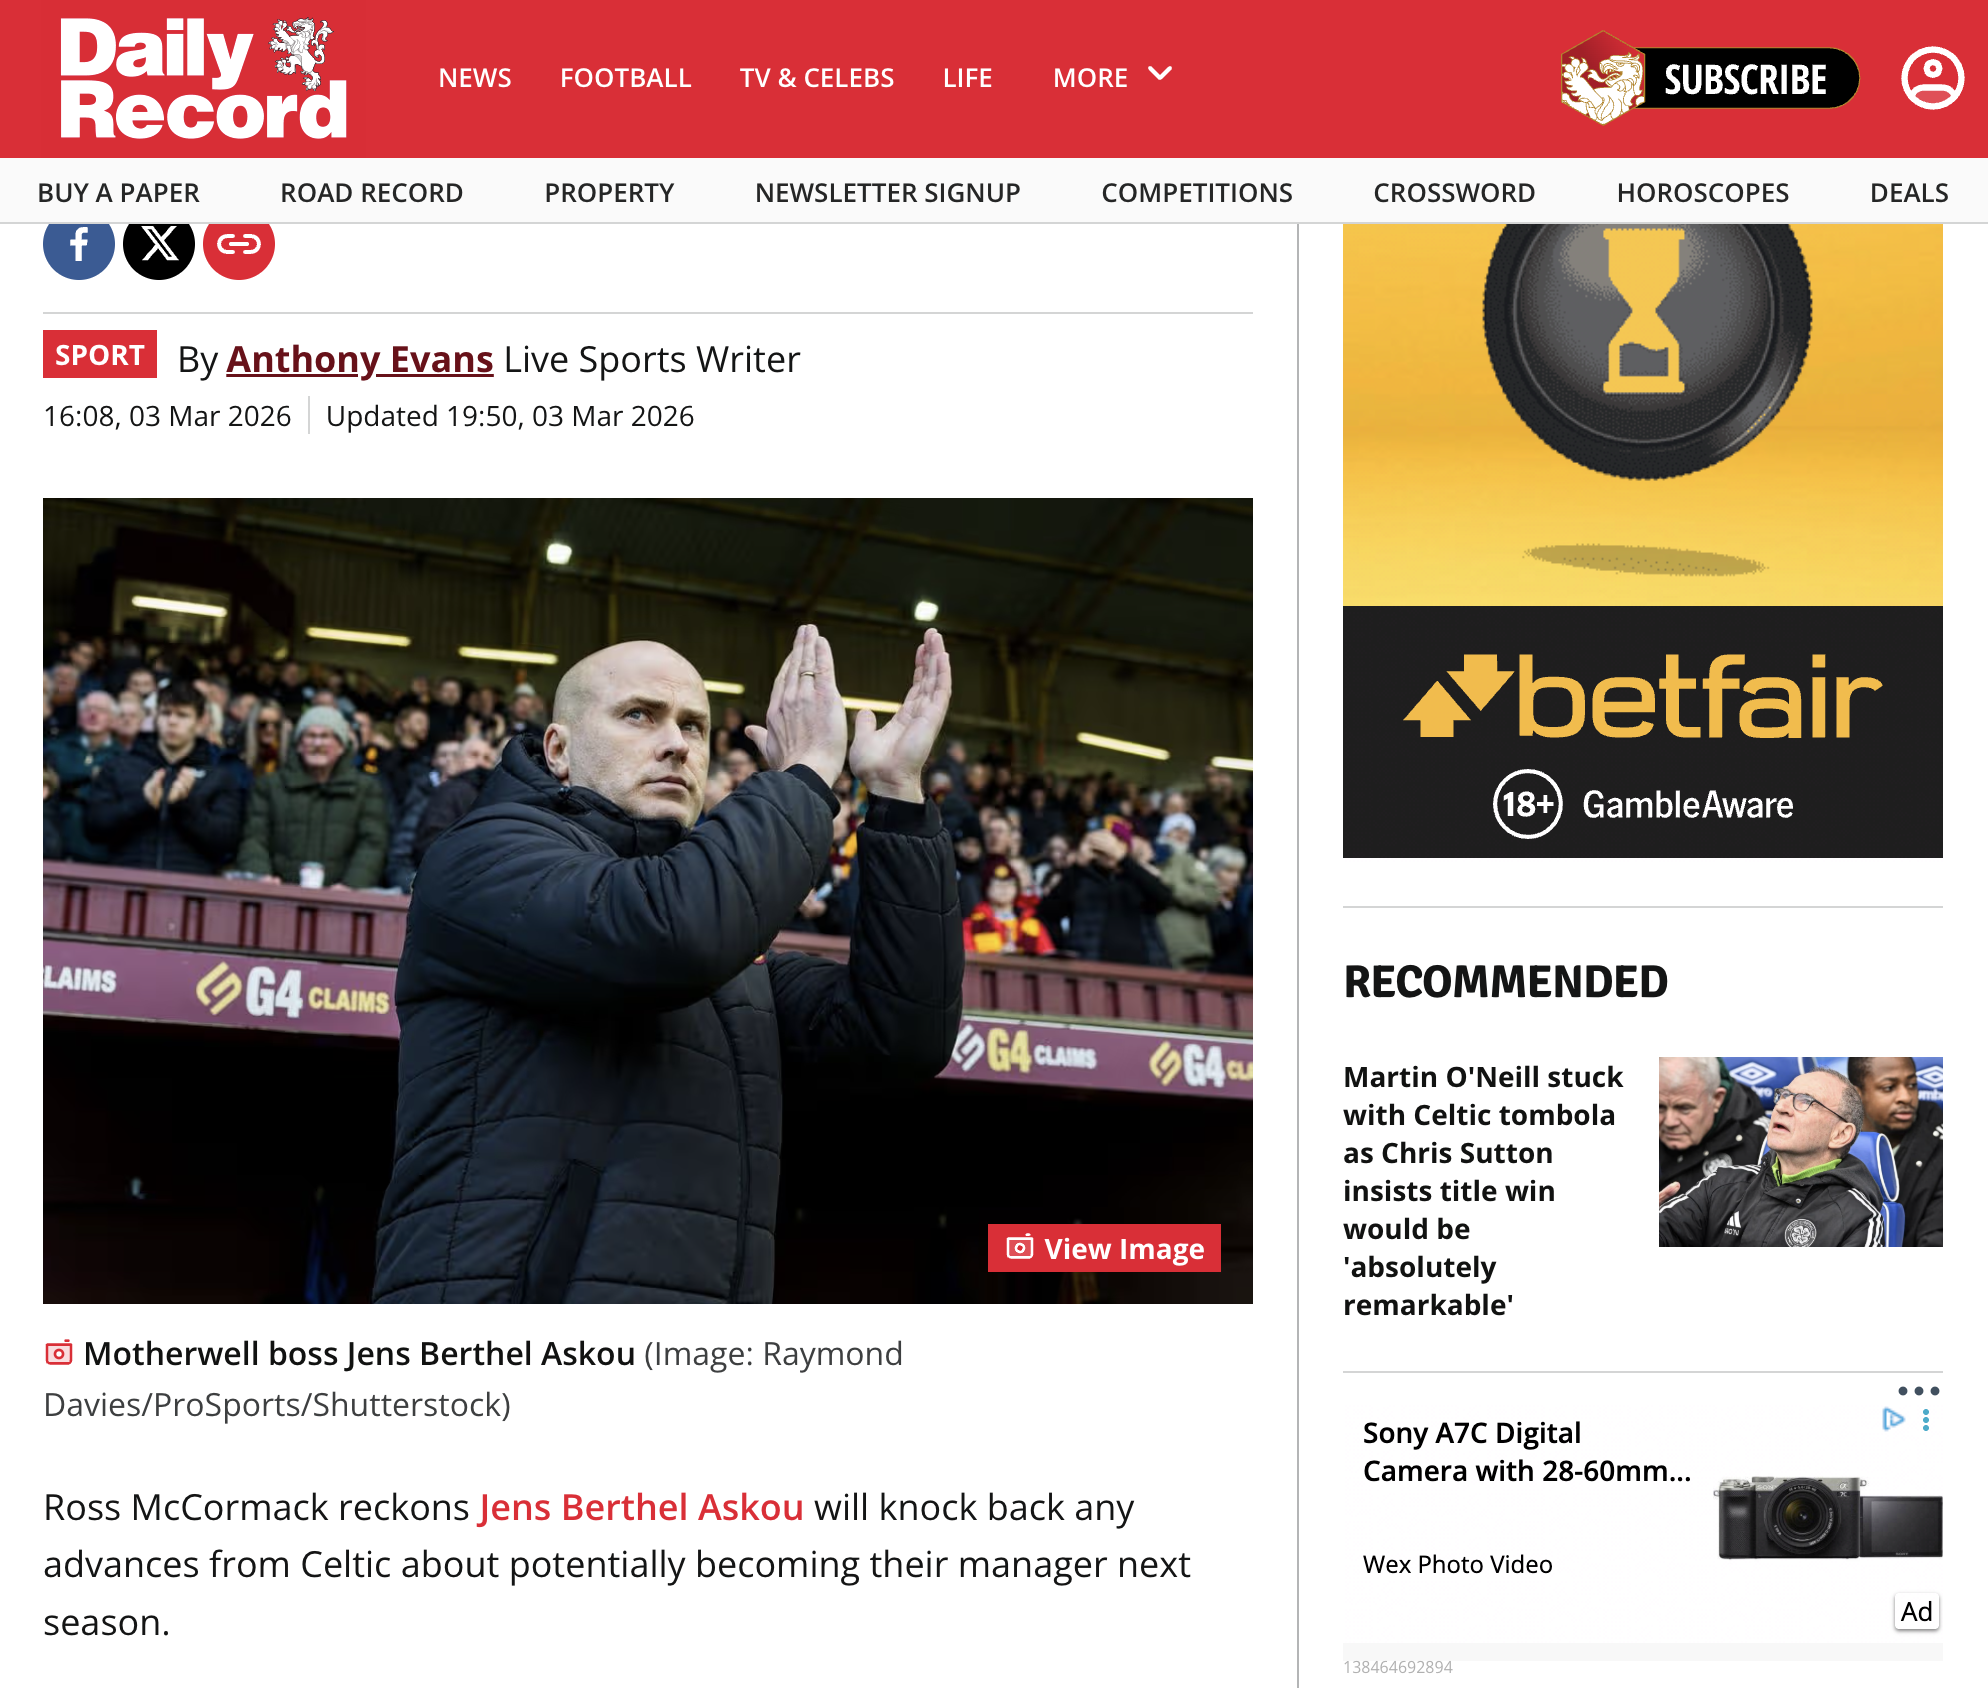Click the AdChoices triangle icon
1988x1688 pixels.
point(1893,1419)
